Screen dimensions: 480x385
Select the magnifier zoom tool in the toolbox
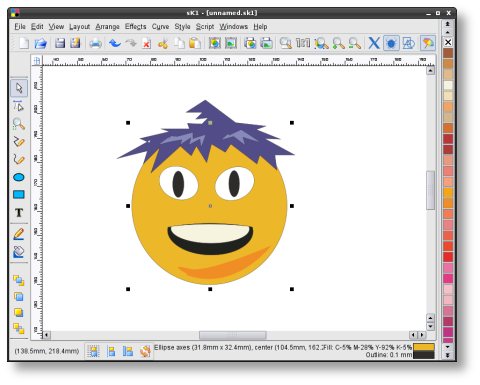pyautogui.click(x=19, y=124)
